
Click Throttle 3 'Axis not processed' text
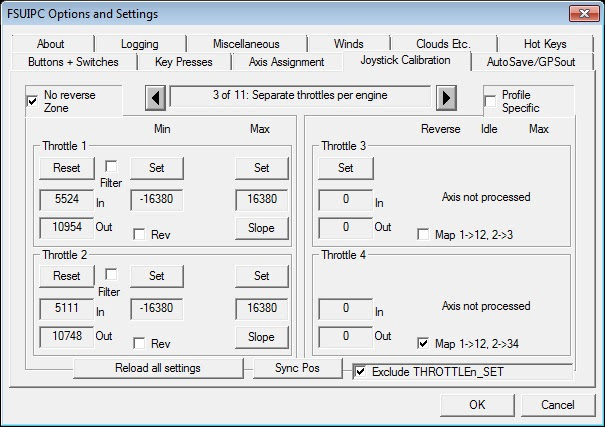tap(486, 197)
